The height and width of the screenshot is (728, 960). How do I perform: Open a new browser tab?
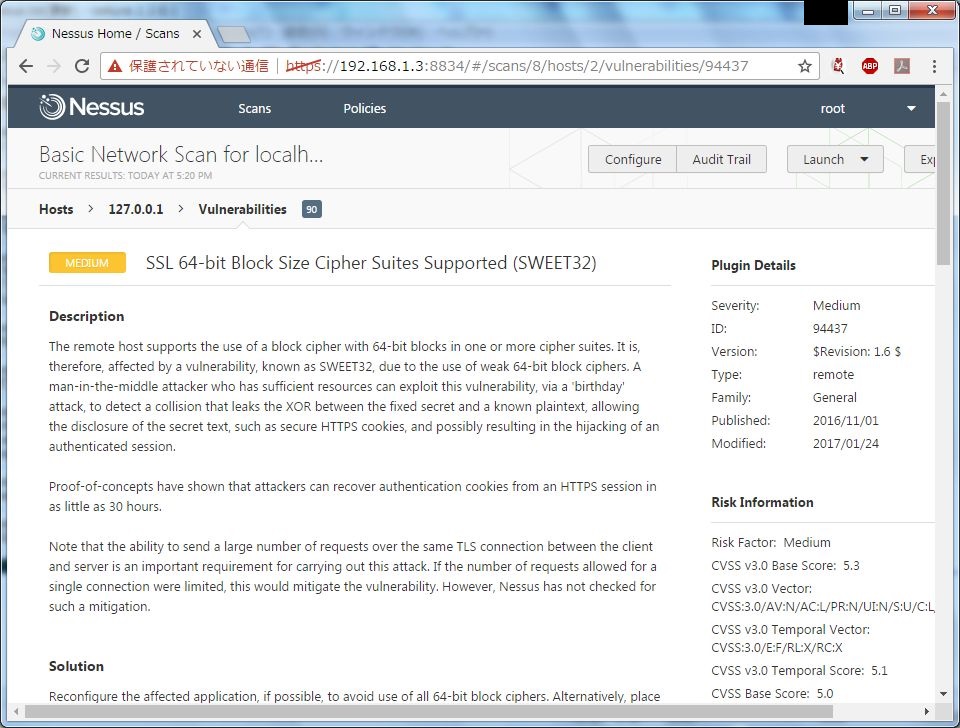pyautogui.click(x=234, y=35)
